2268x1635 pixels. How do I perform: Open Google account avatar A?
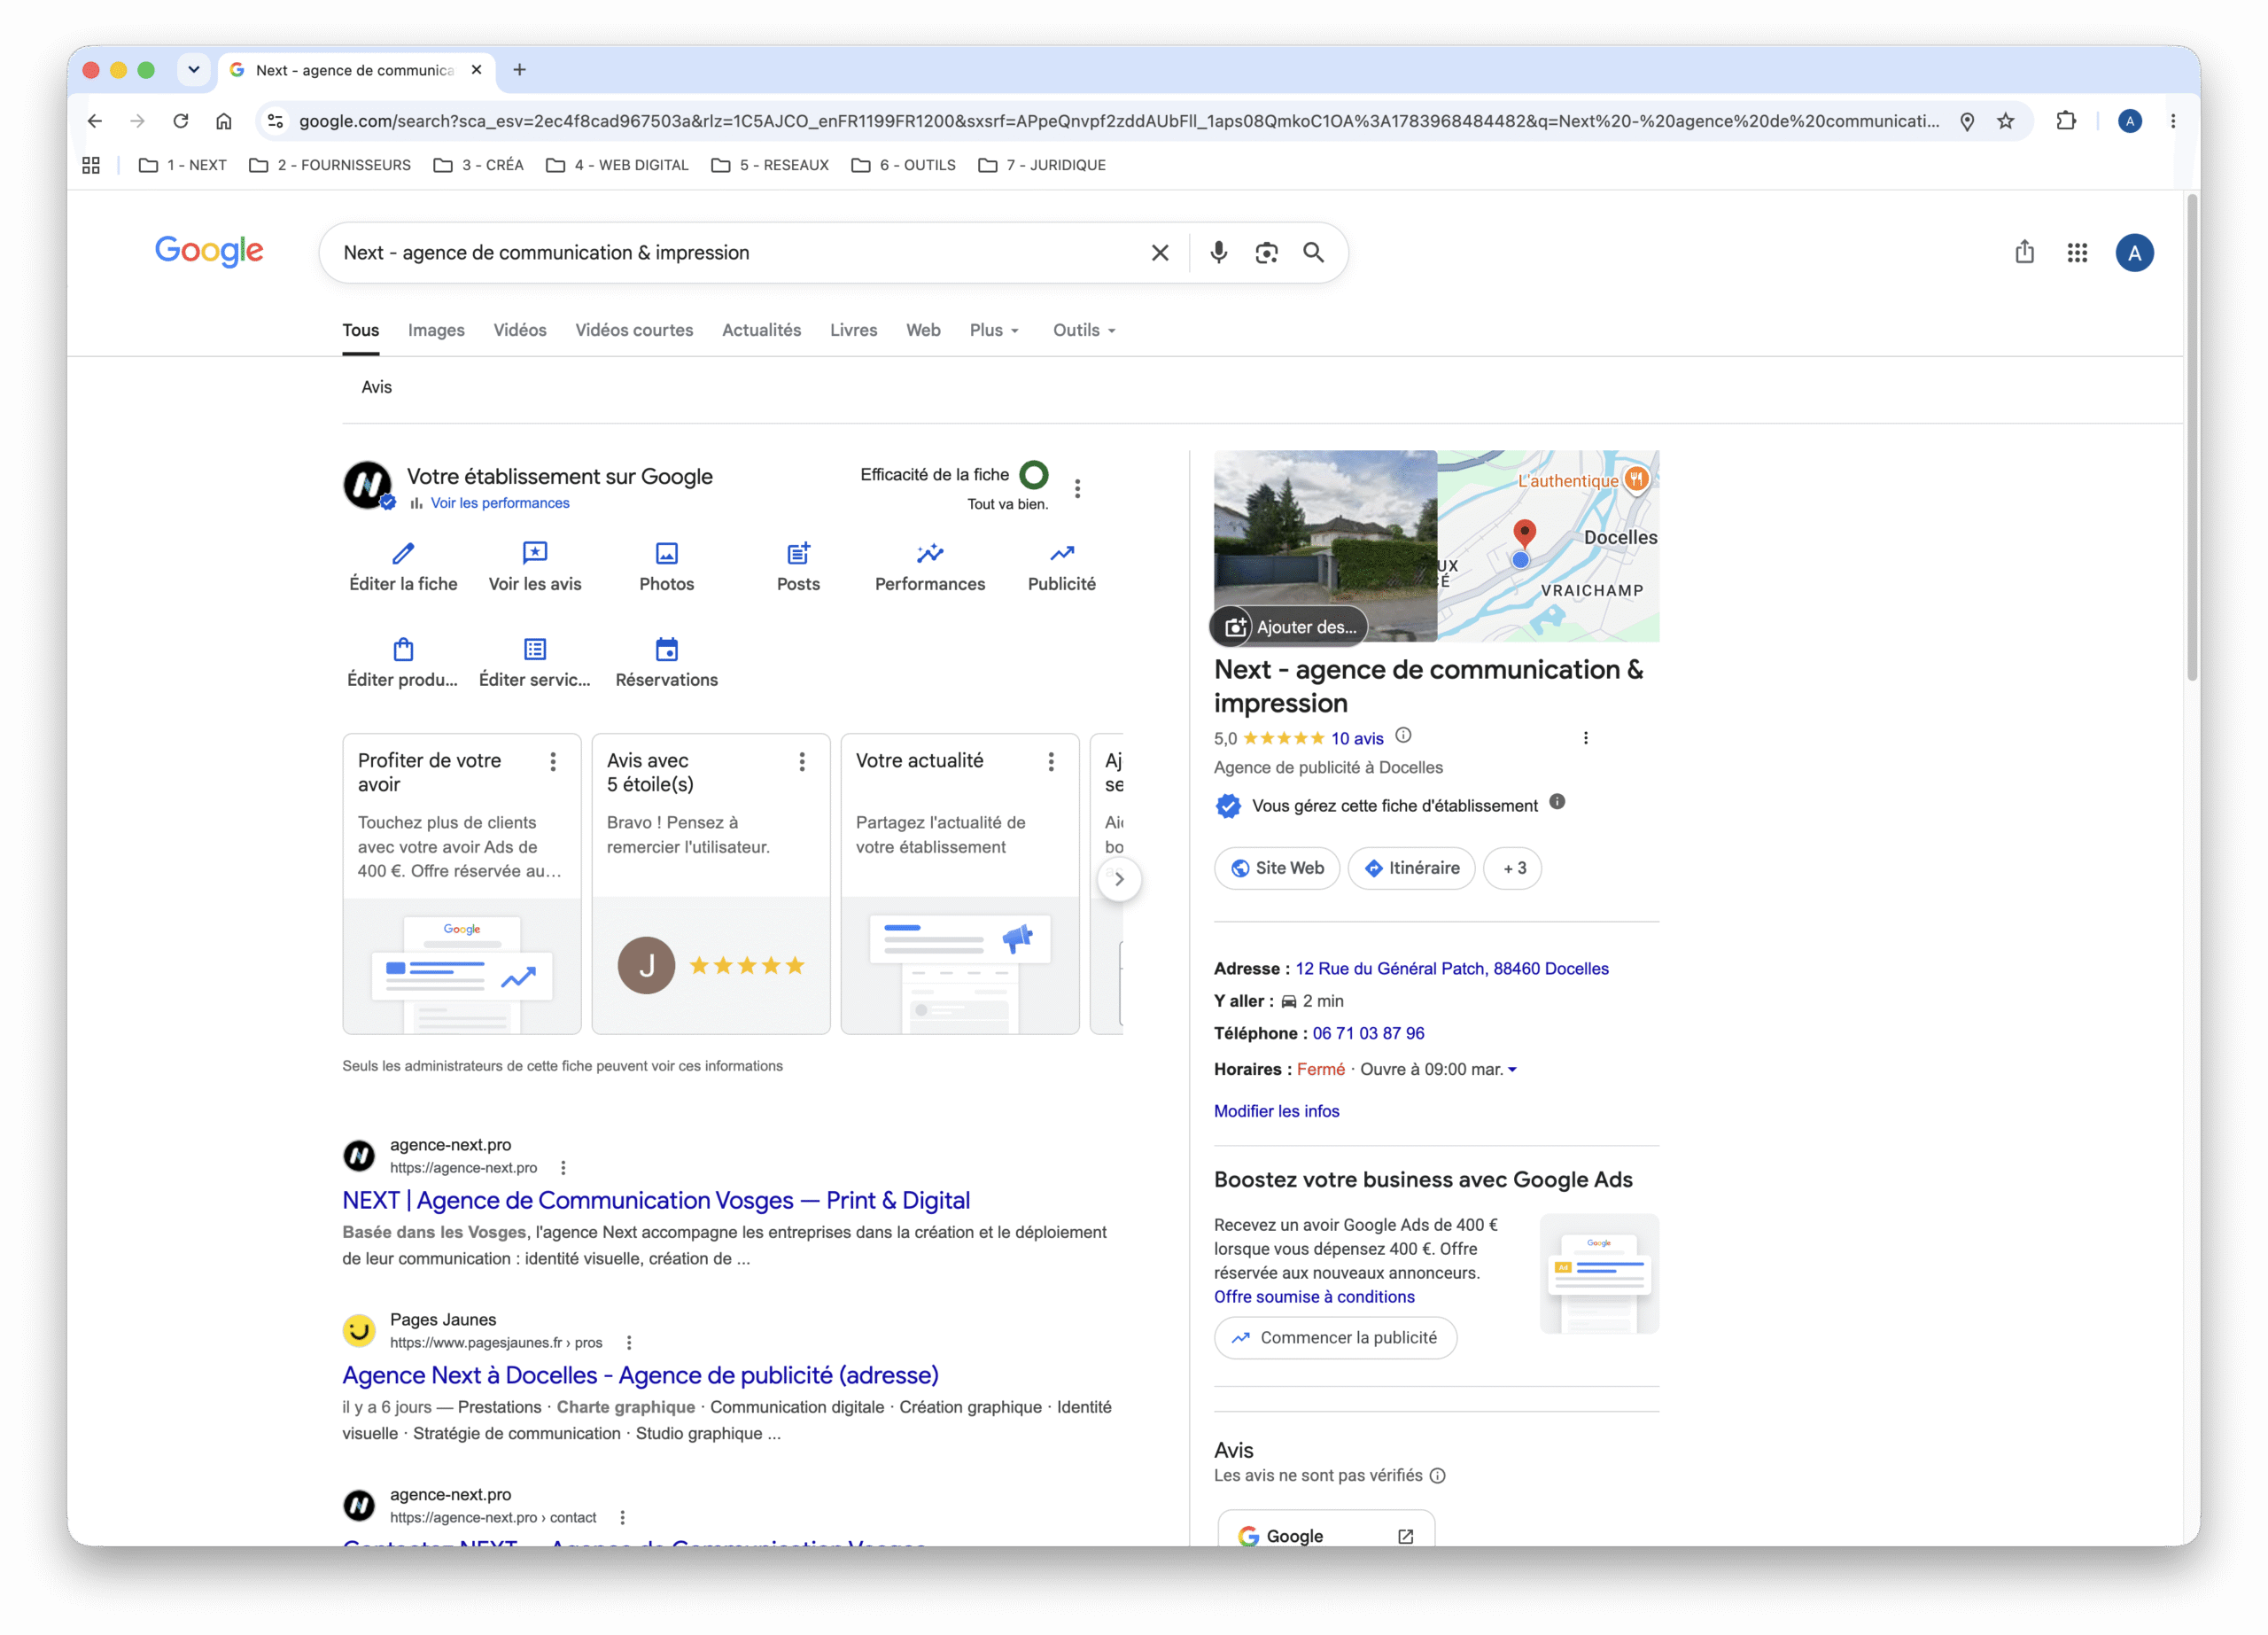pos(2134,252)
